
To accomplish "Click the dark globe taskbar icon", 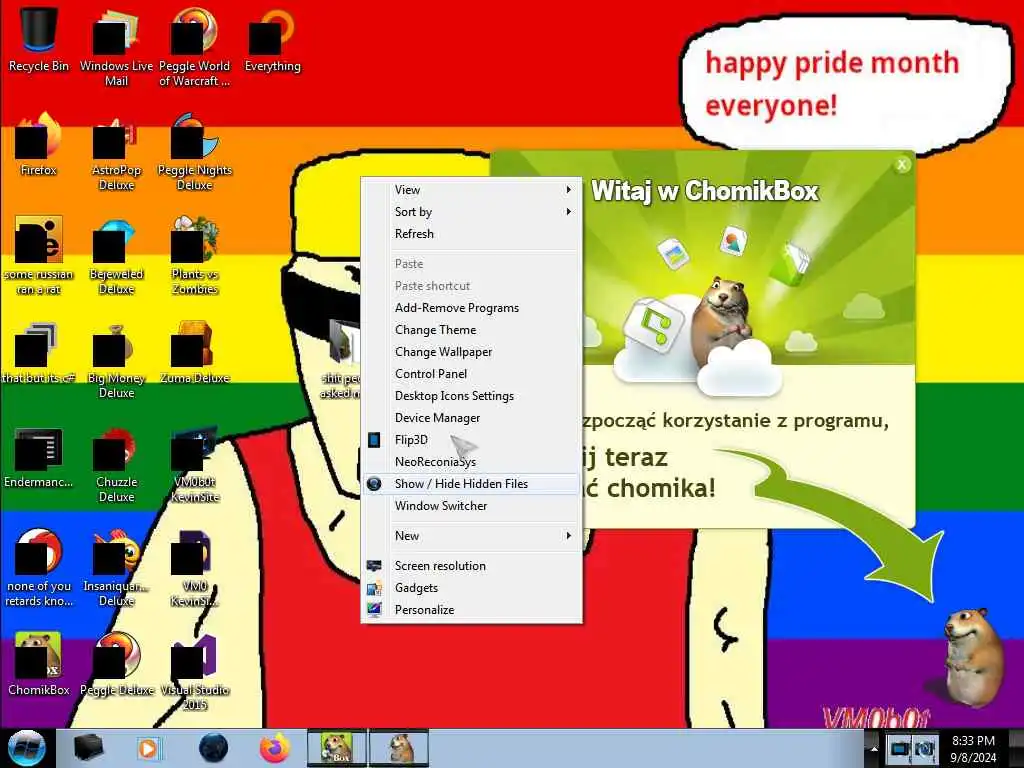I will coord(213,748).
